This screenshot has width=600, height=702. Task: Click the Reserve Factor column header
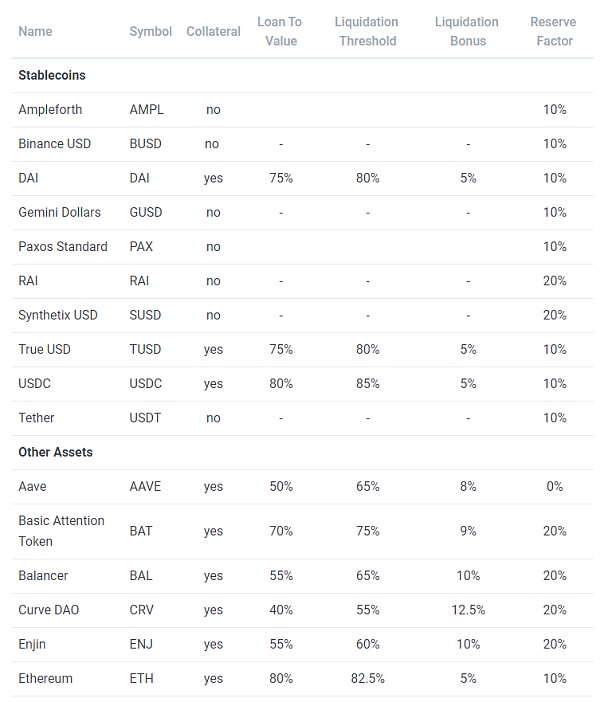[x=554, y=31]
